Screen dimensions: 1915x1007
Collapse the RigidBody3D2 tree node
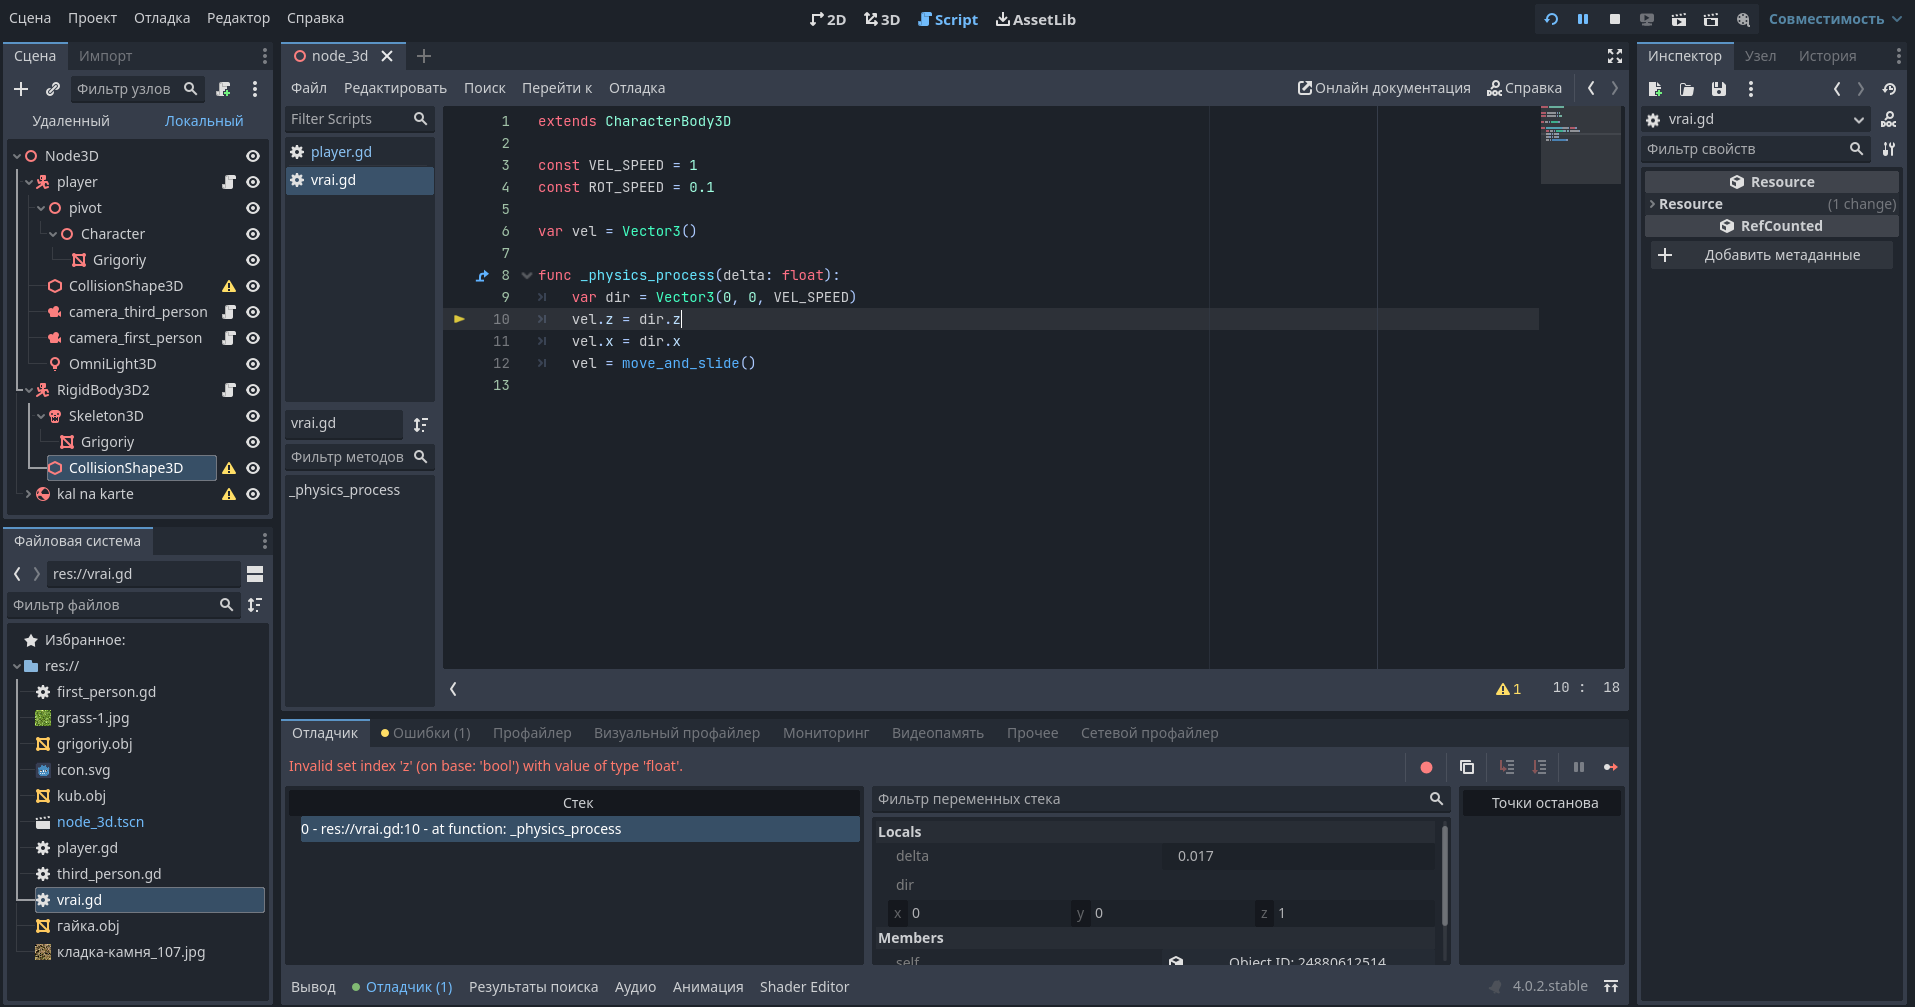[29, 390]
